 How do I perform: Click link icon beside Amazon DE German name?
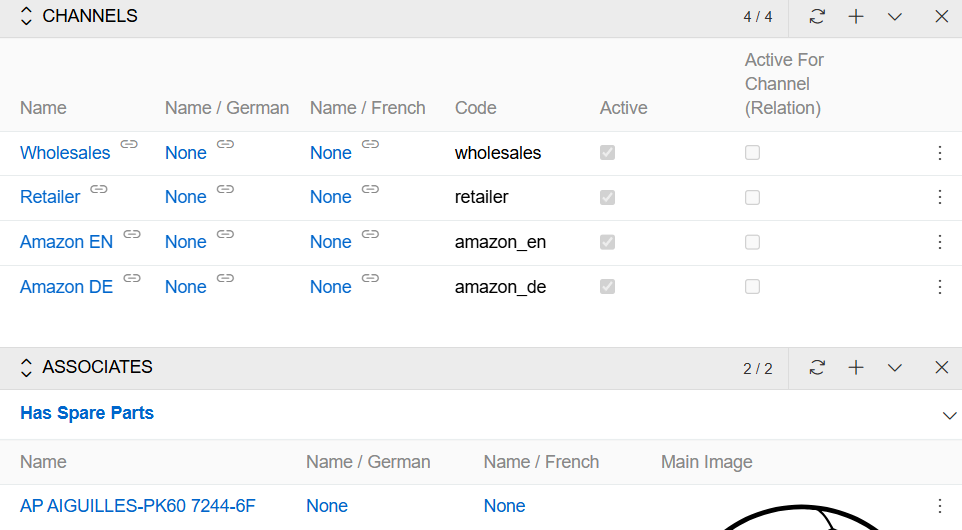pyautogui.click(x=225, y=278)
